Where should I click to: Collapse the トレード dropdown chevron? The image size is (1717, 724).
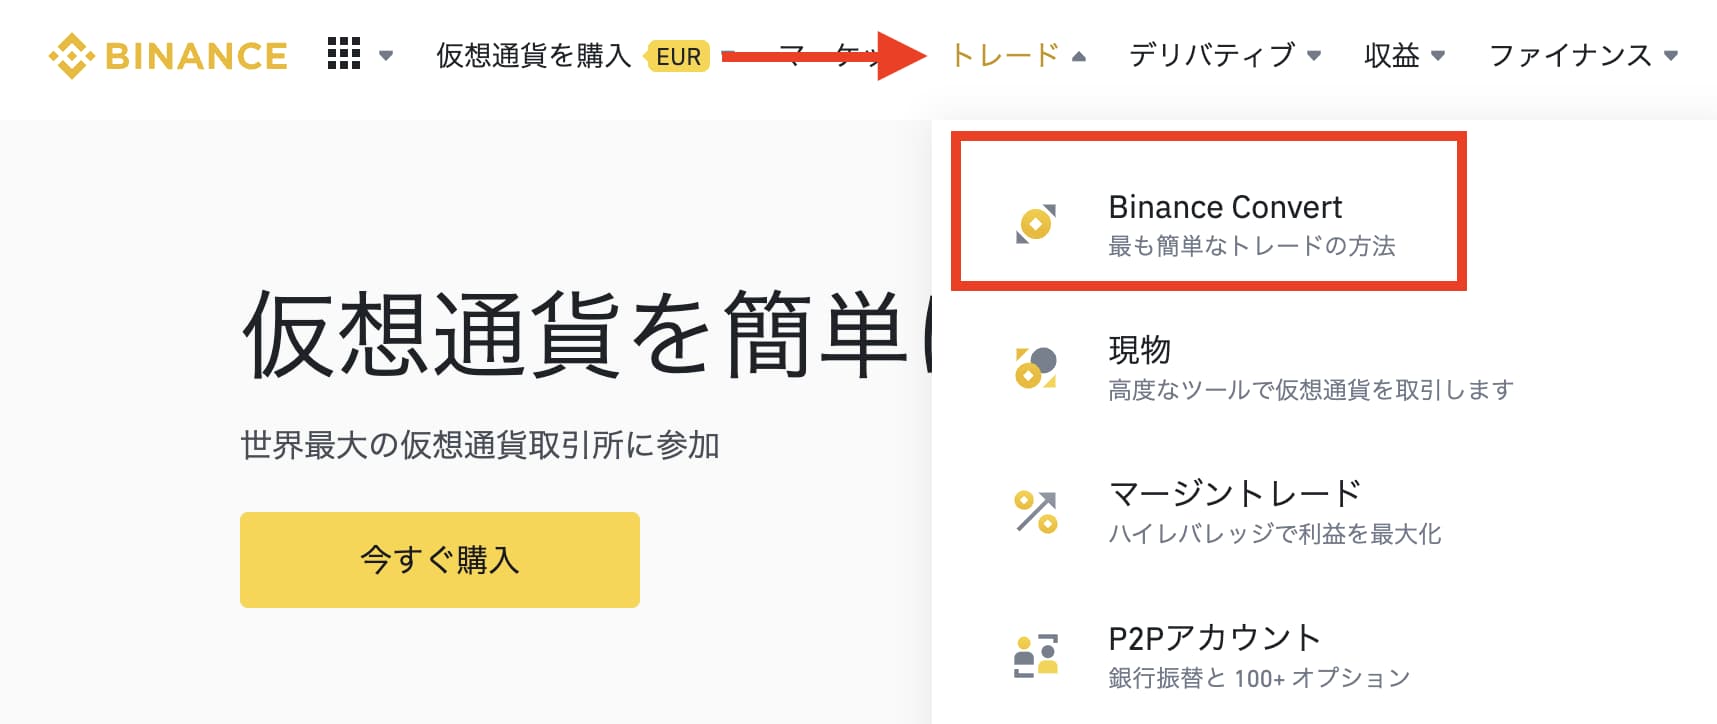1078,58
